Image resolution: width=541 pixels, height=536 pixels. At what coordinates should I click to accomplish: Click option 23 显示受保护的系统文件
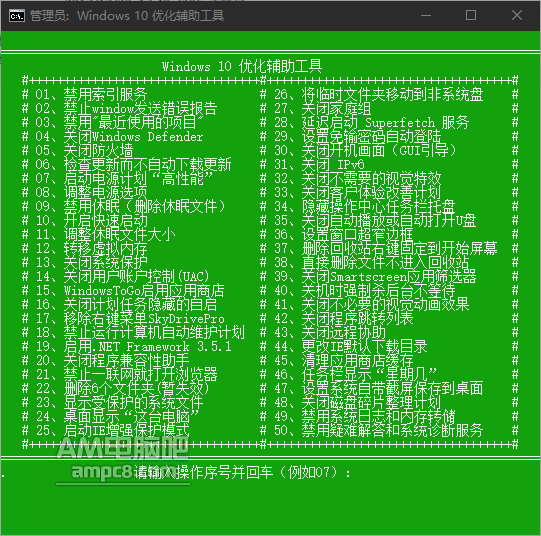pyautogui.click(x=119, y=403)
